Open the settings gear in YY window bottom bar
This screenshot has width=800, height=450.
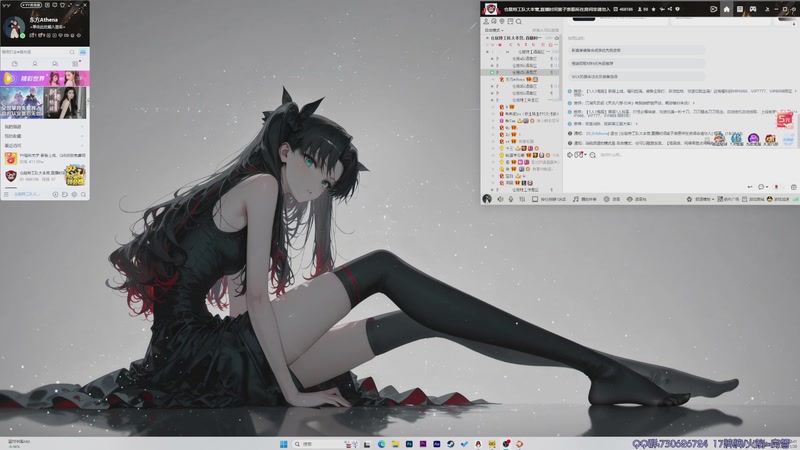[74, 194]
